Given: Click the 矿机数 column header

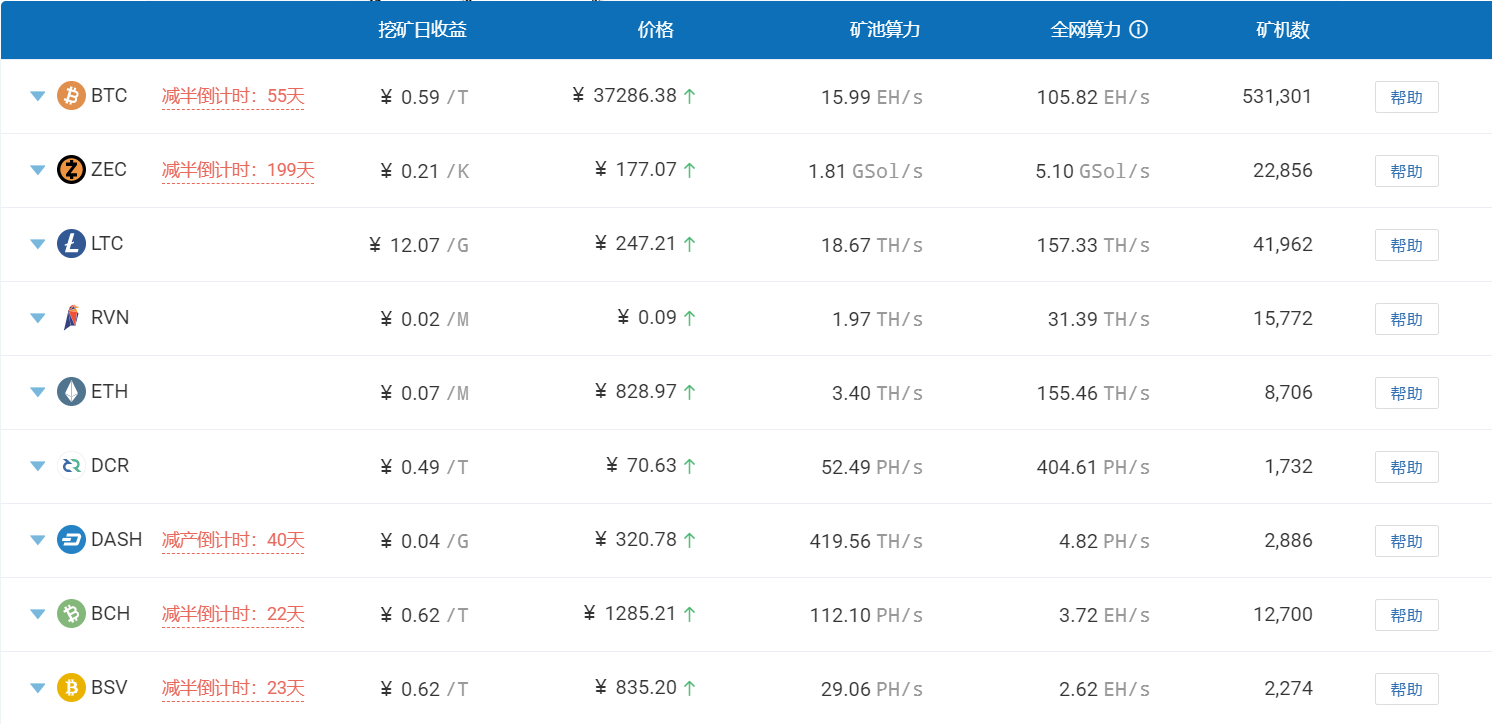Looking at the screenshot, I should (x=1283, y=30).
